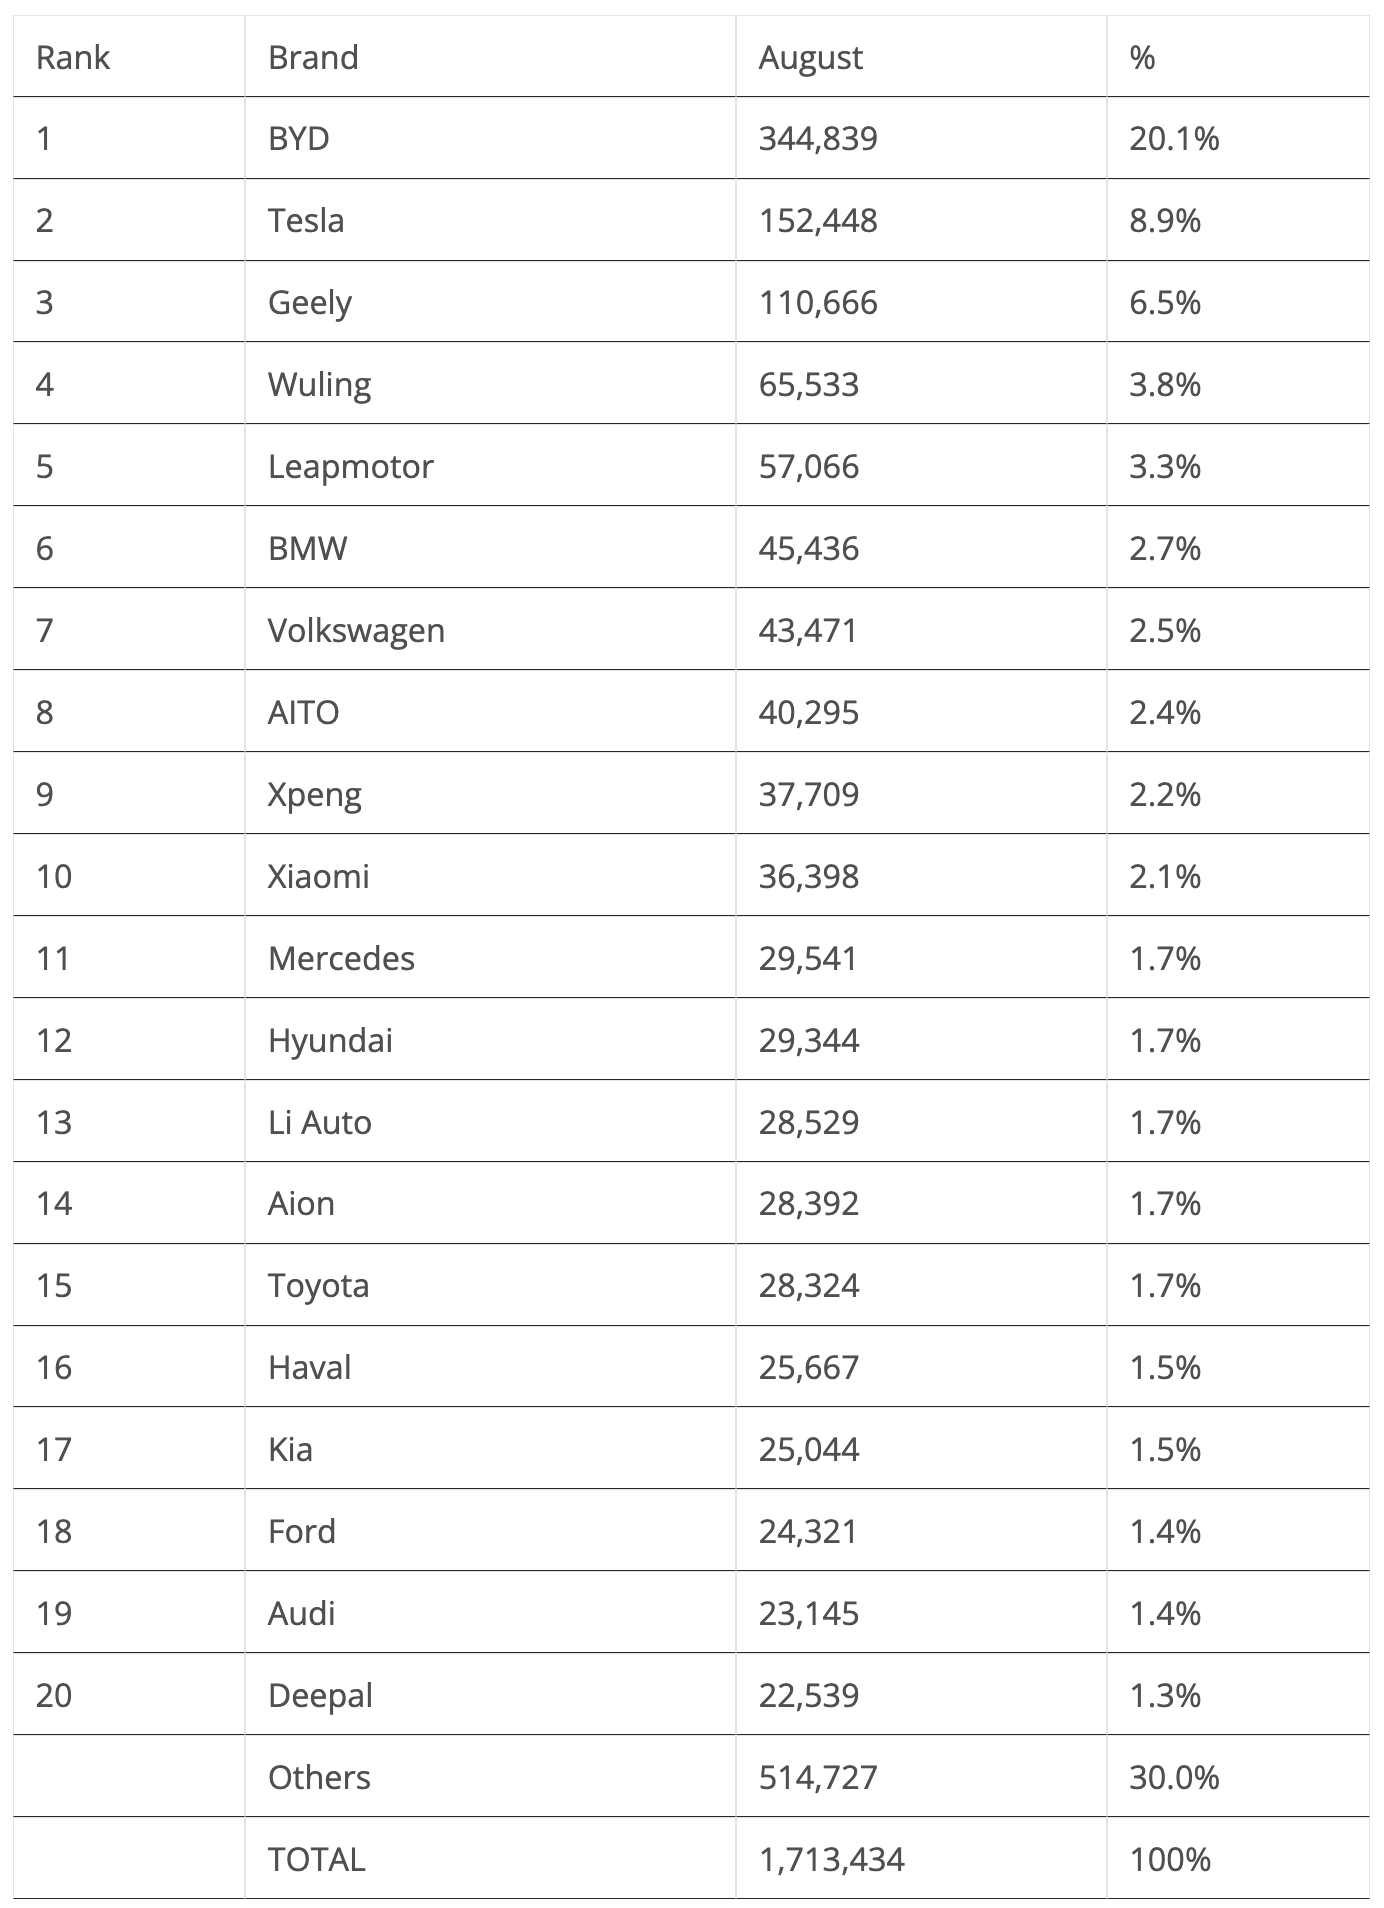Click AITO's 2.4% share cell
The image size is (1384, 1908).
pyautogui.click(x=1165, y=712)
